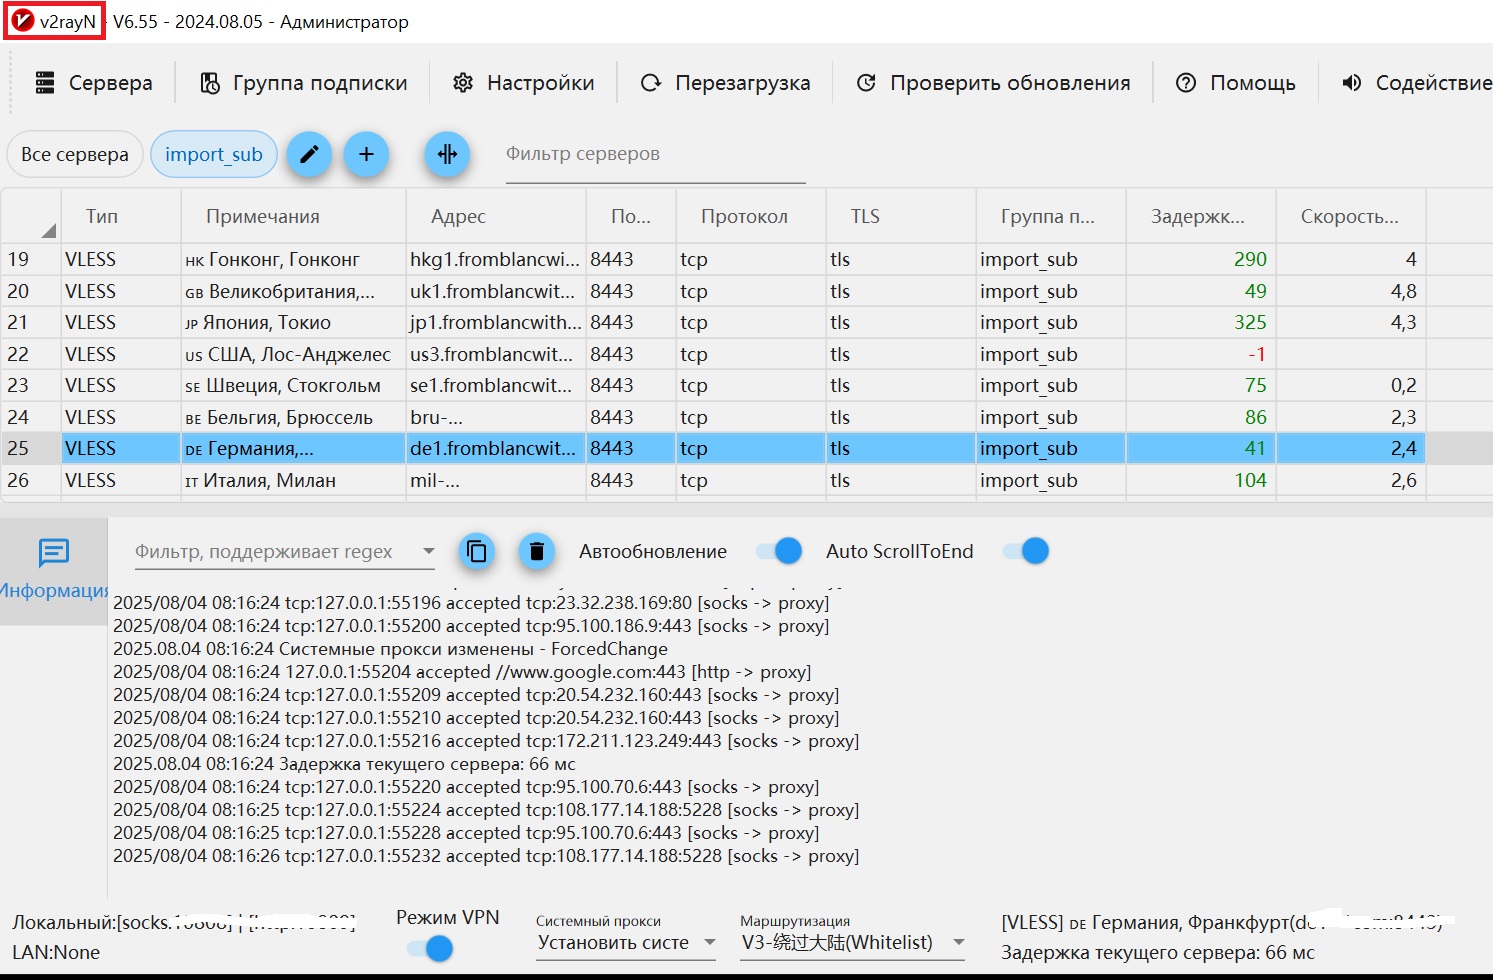Image resolution: width=1493 pixels, height=980 pixels.
Task: Select the Италия, Милан server row
Action: 713,480
